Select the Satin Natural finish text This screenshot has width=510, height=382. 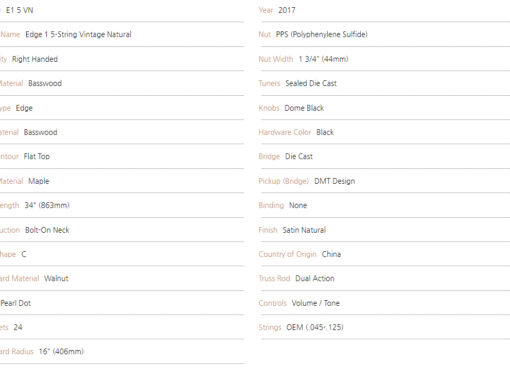point(304,230)
